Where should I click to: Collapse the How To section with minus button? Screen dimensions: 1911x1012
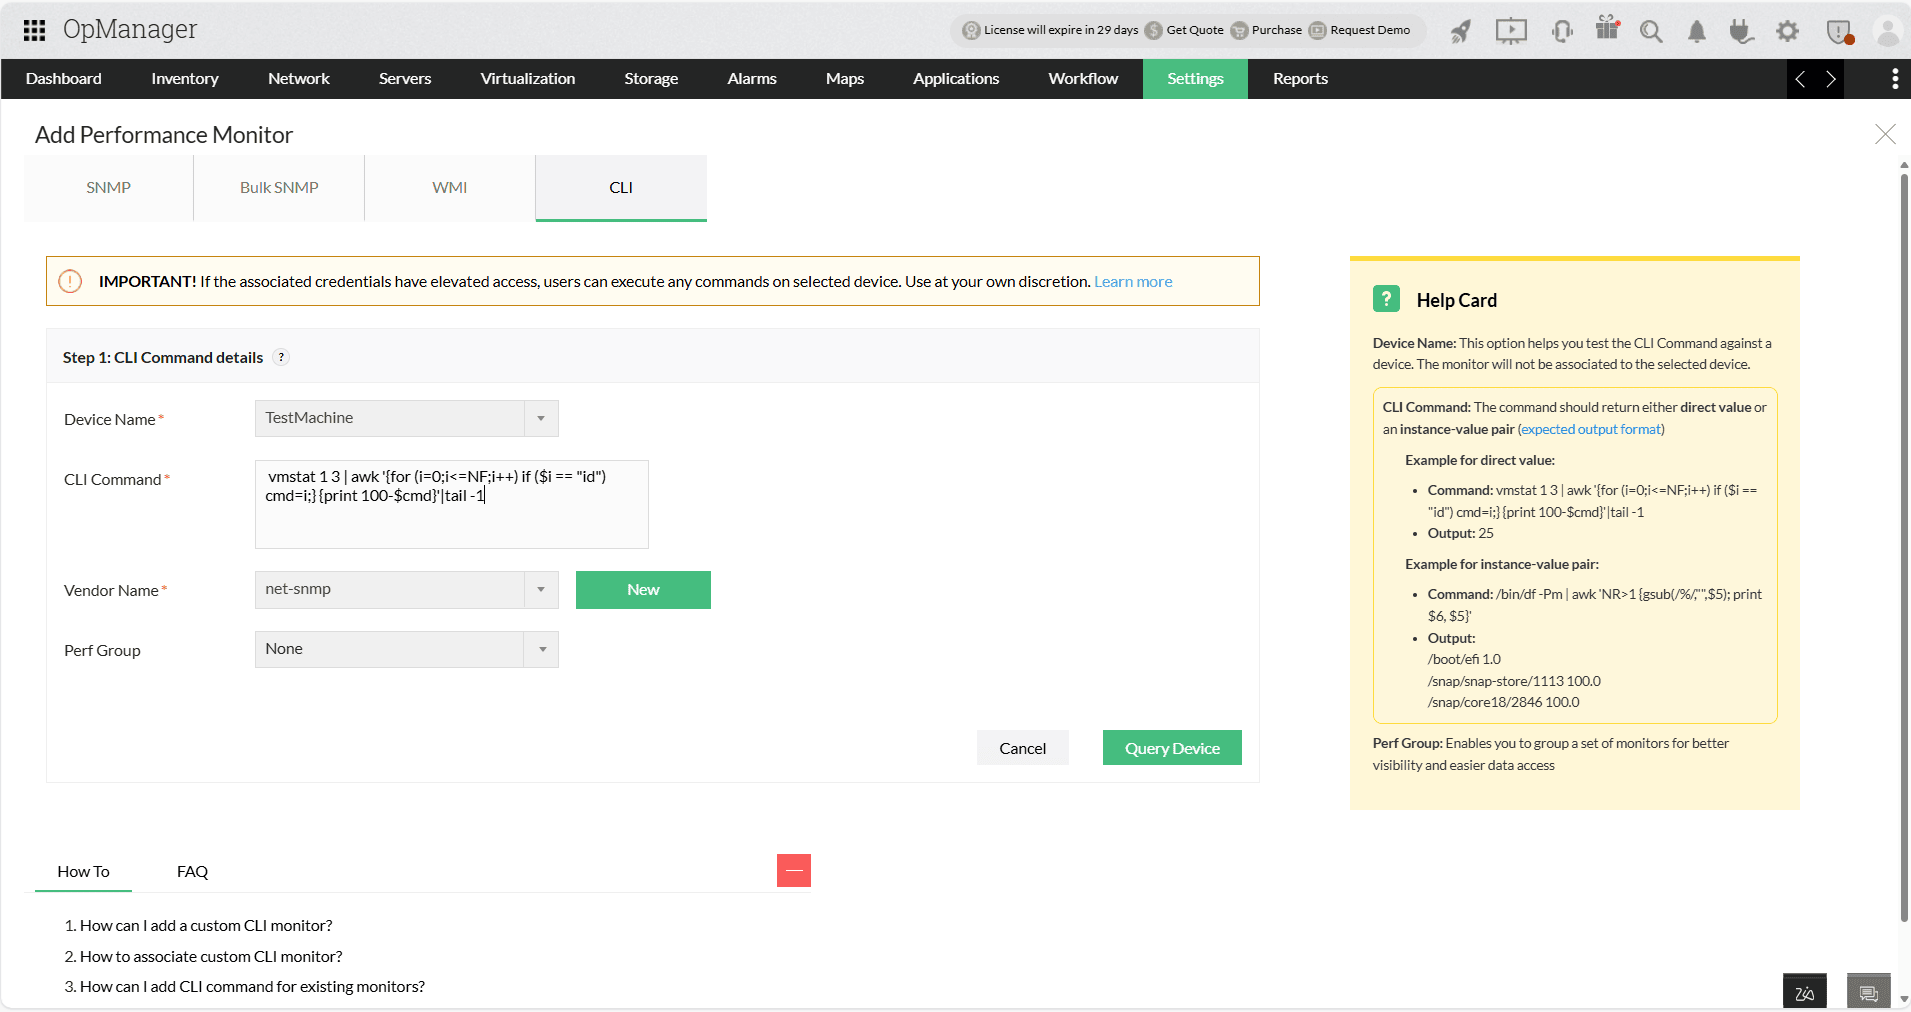pos(794,870)
